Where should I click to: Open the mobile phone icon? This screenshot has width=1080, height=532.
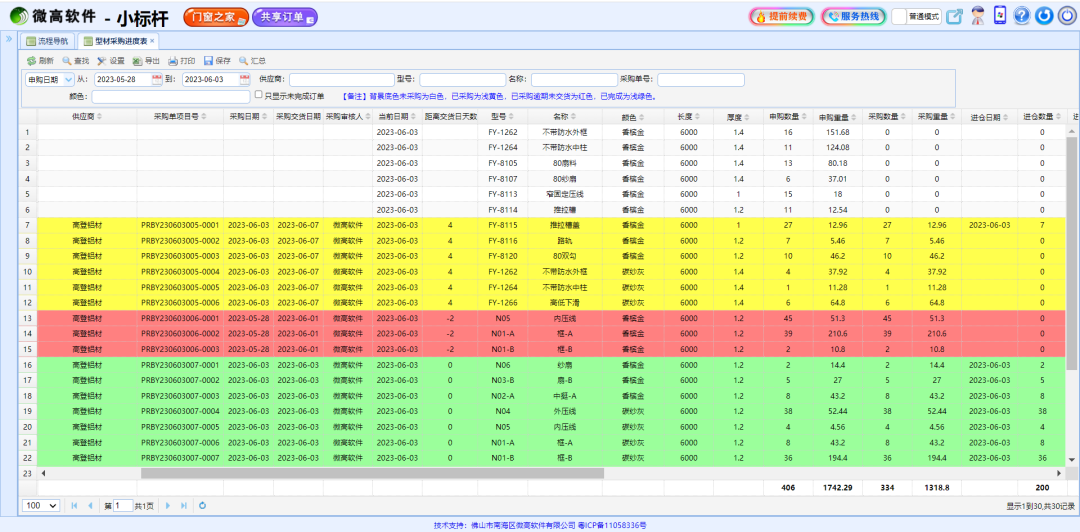click(x=999, y=16)
